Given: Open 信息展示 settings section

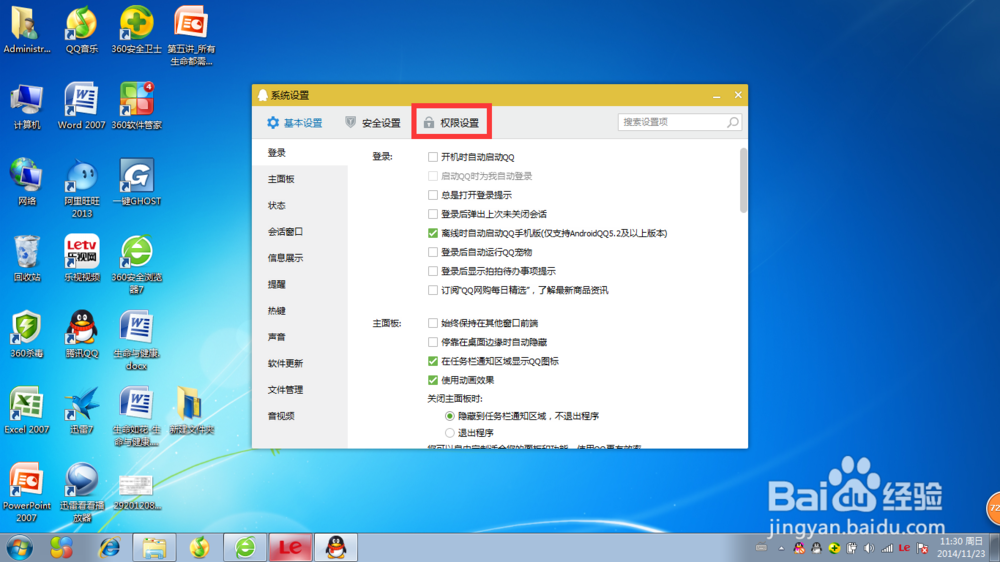Looking at the screenshot, I should pos(300,258).
